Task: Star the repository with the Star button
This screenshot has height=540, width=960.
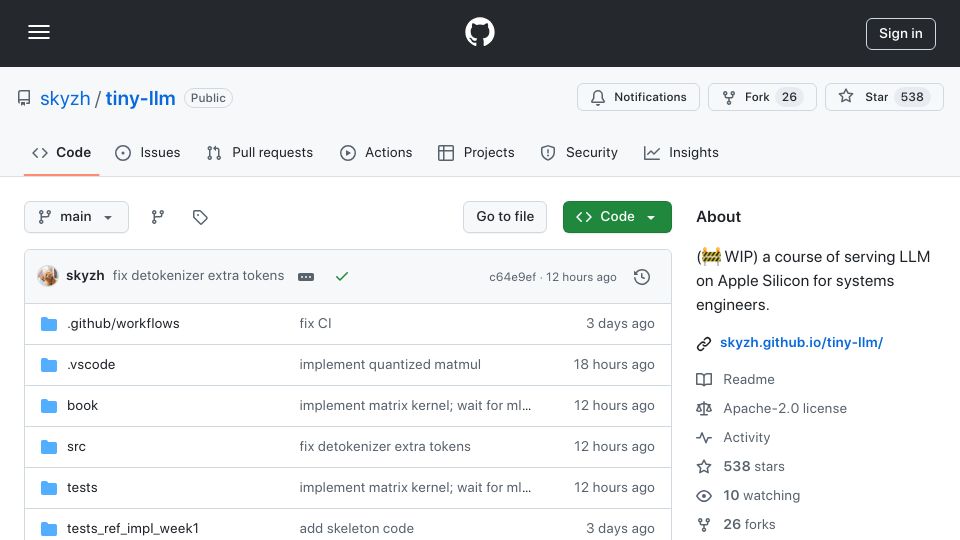Action: click(x=884, y=97)
